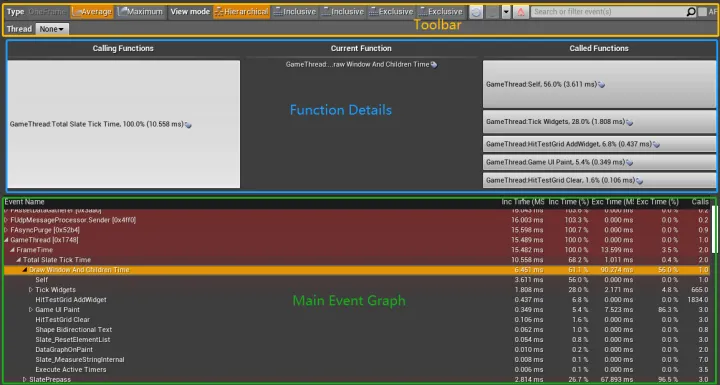Click the round blue history icon in toolbar
720x385 pixels.
[x=476, y=12]
